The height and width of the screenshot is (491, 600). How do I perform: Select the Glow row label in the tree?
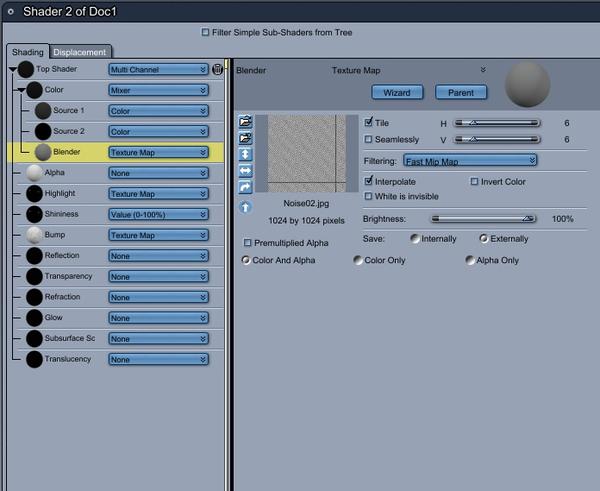54,317
